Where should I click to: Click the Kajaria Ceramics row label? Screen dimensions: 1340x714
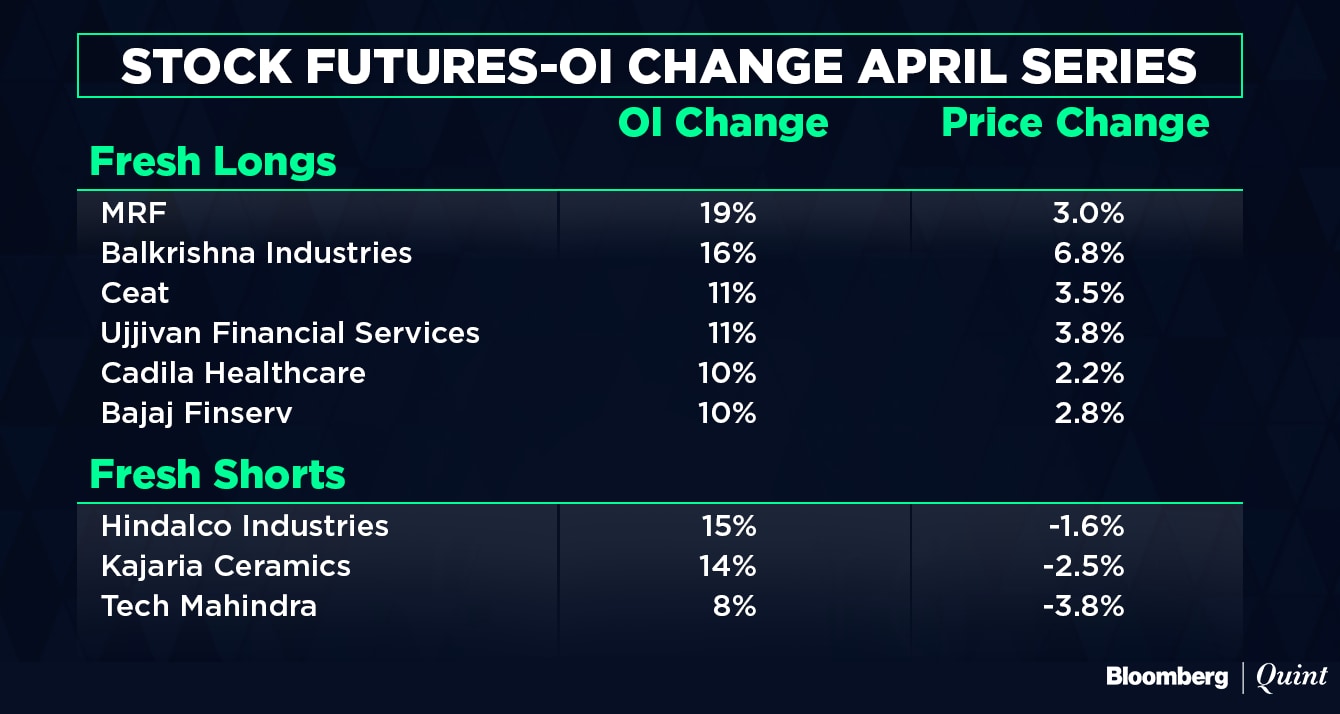pos(226,566)
